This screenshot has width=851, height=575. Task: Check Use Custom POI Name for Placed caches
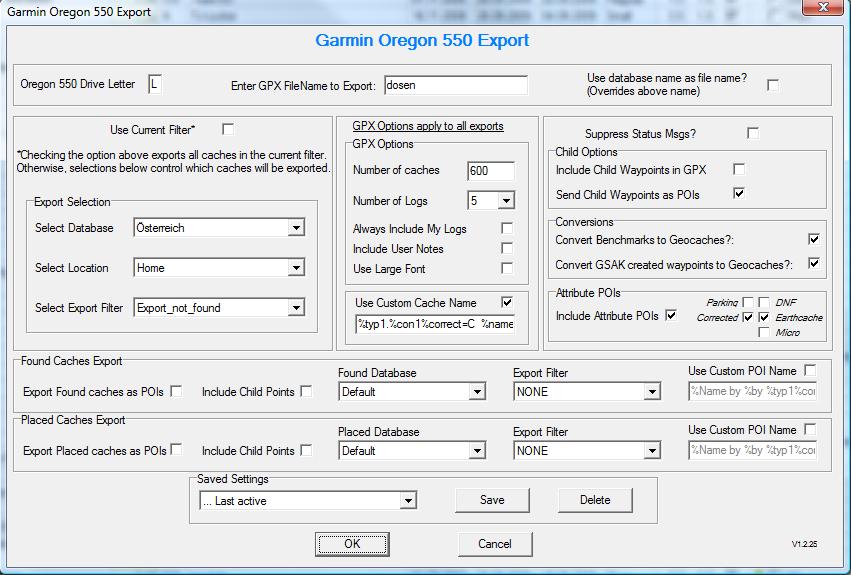810,429
